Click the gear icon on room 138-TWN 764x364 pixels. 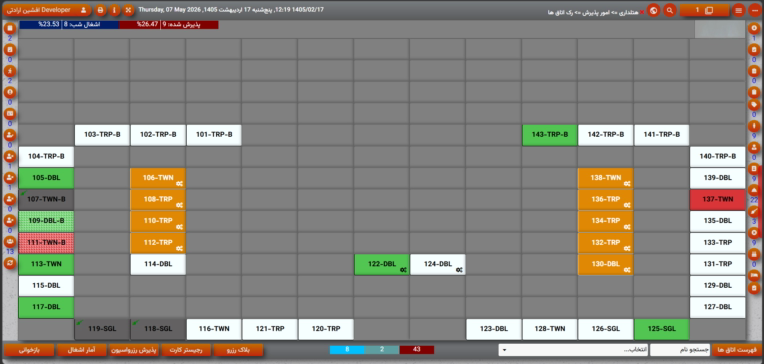(628, 184)
